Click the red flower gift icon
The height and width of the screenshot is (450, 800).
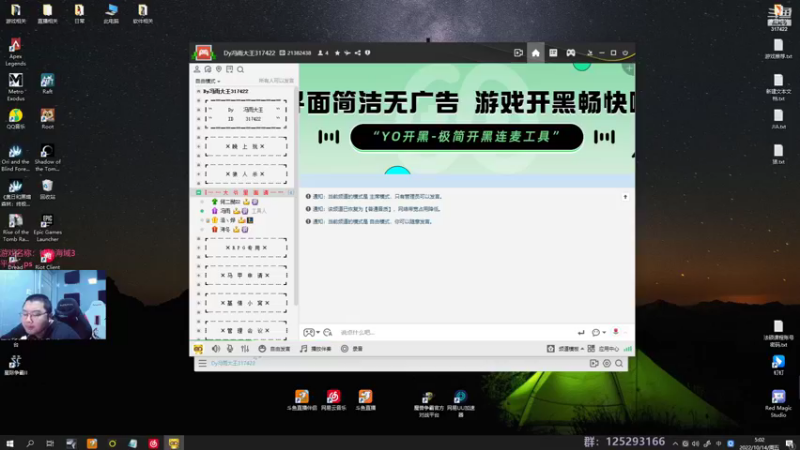[616, 332]
